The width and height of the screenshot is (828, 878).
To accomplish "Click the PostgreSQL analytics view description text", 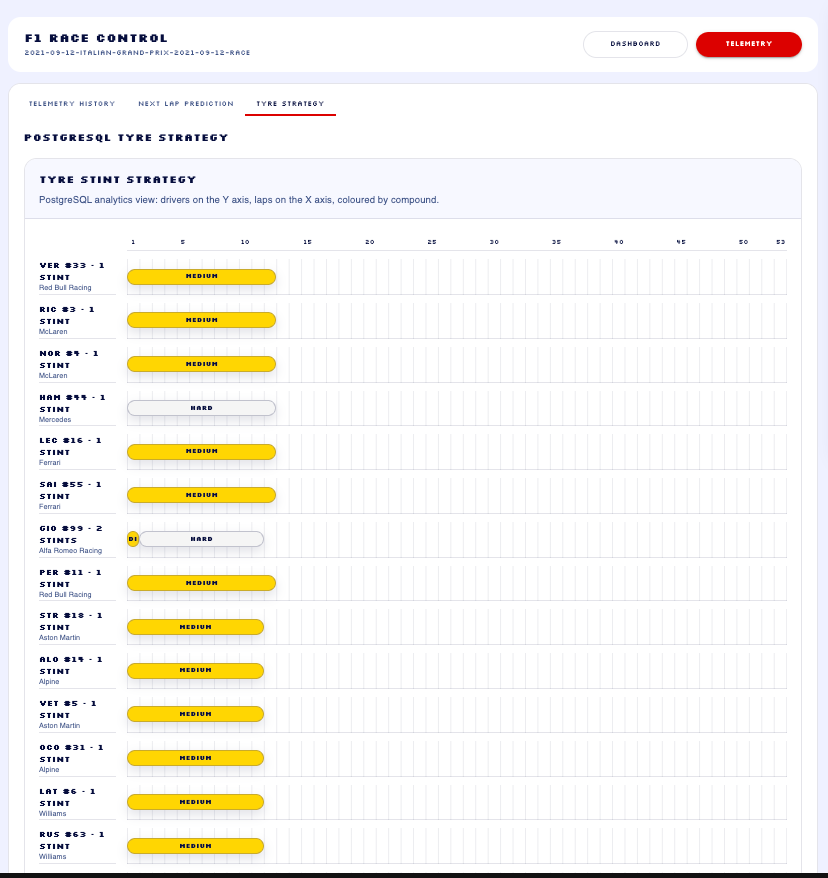I will (239, 200).
